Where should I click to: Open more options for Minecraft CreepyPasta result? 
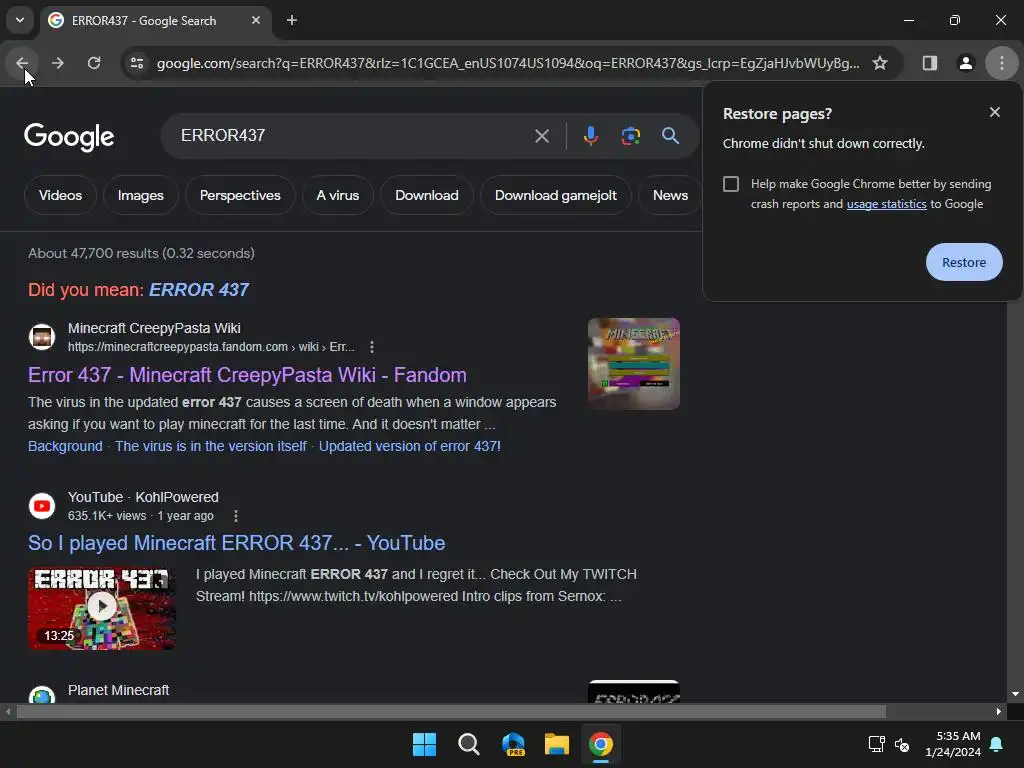372,347
